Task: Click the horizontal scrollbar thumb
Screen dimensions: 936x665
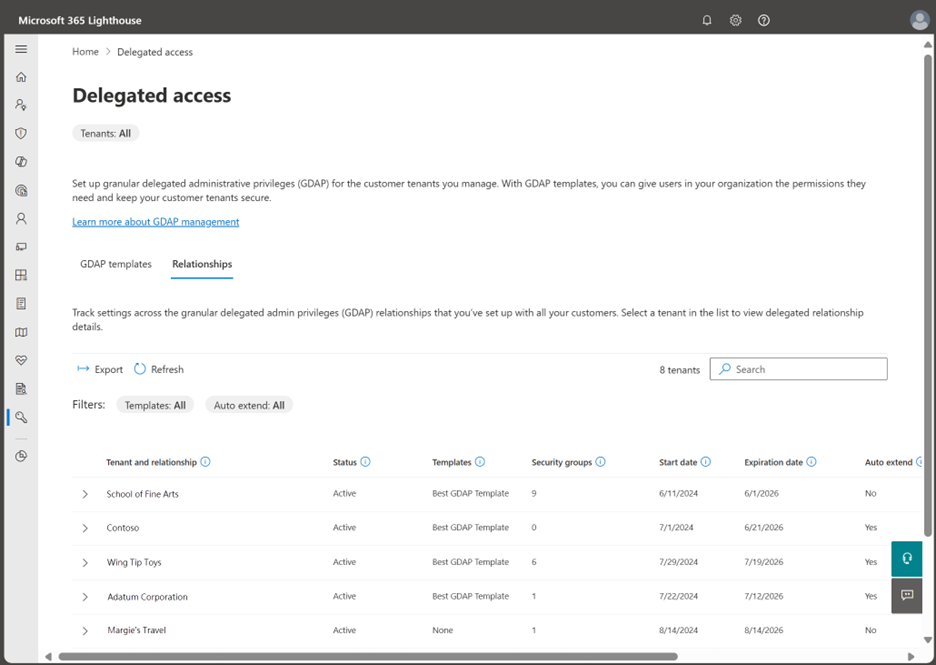Action: pyautogui.click(x=368, y=657)
